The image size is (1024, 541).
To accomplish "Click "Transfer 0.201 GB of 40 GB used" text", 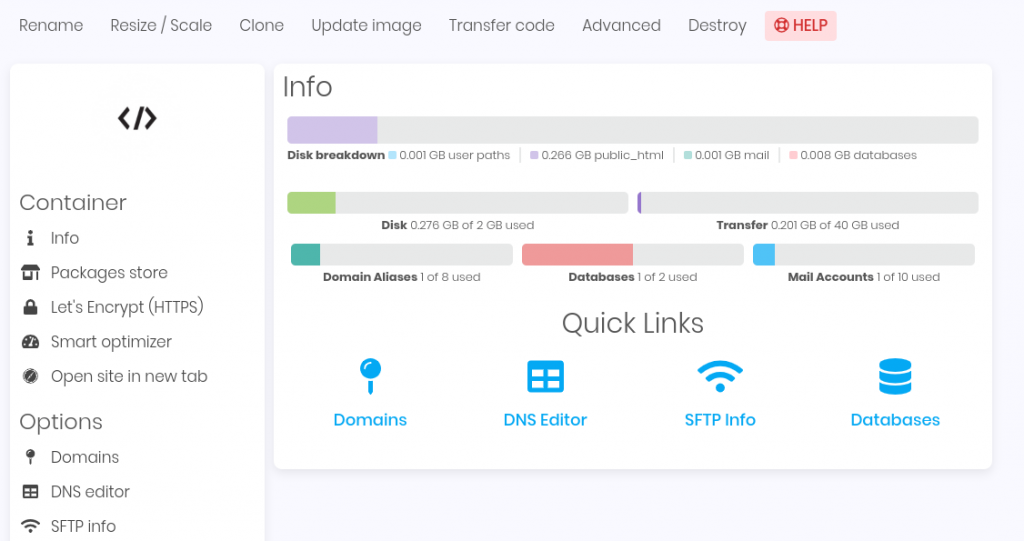I will pos(808,225).
